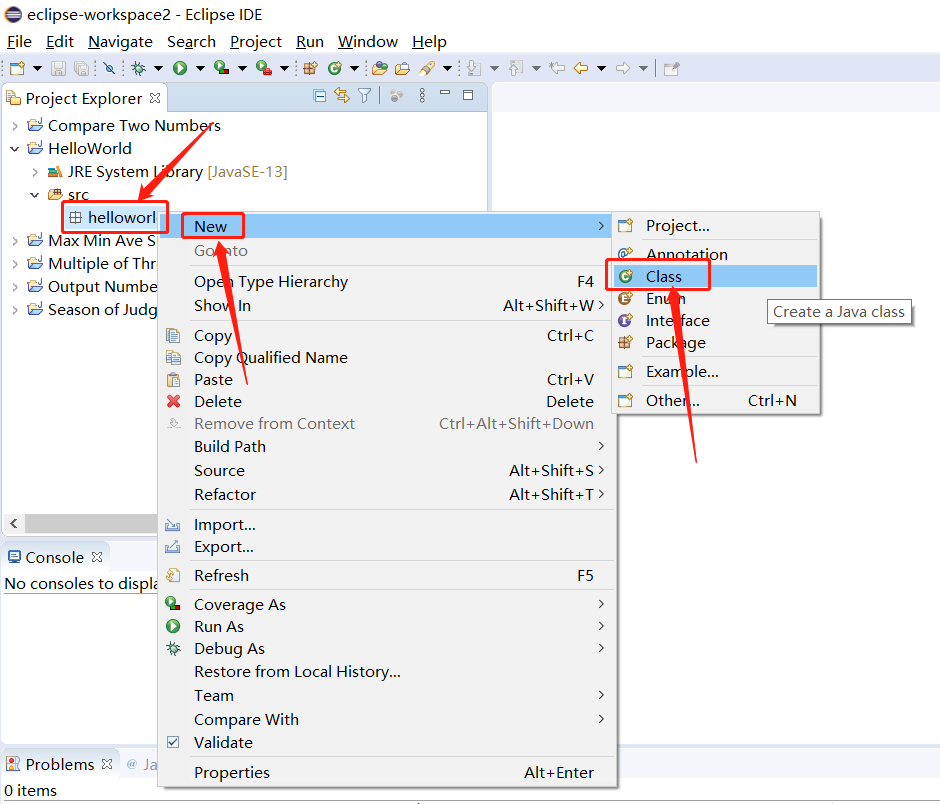Collapse the HelloWorld project tree node
The image size is (940, 804).
(14, 149)
